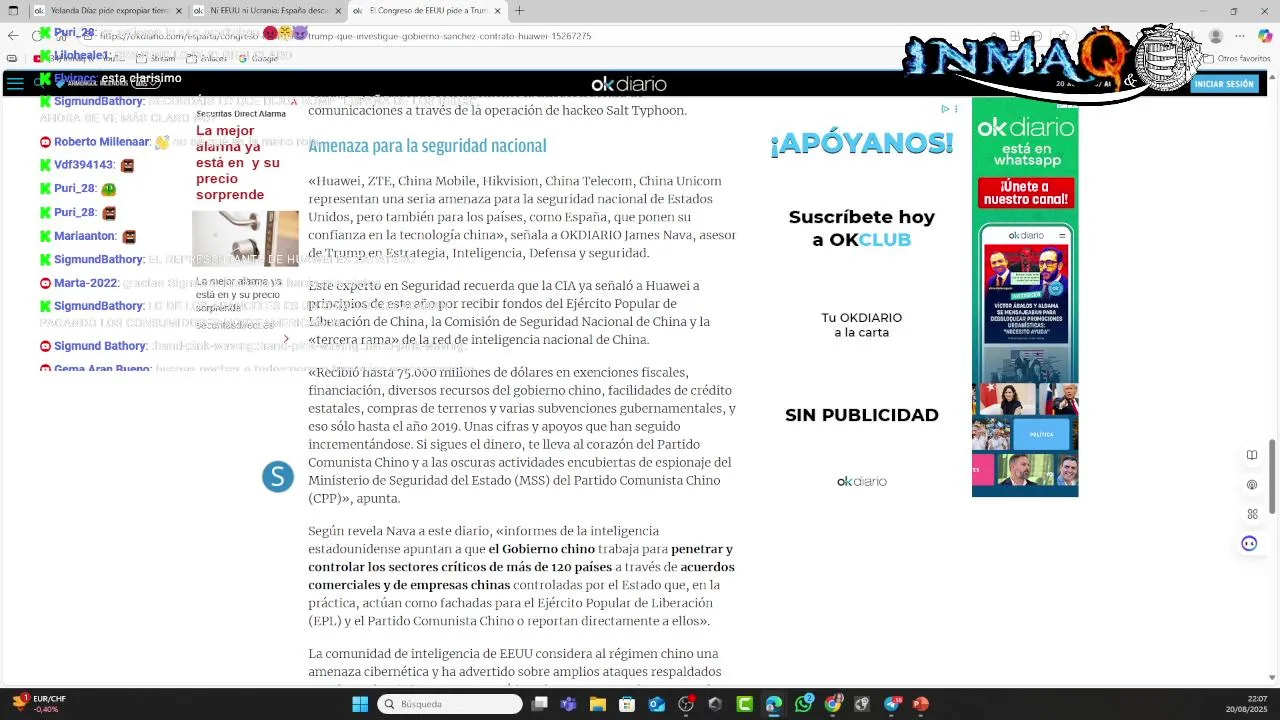Open Microsoft Teams from the taskbar

pyautogui.click(x=569, y=704)
